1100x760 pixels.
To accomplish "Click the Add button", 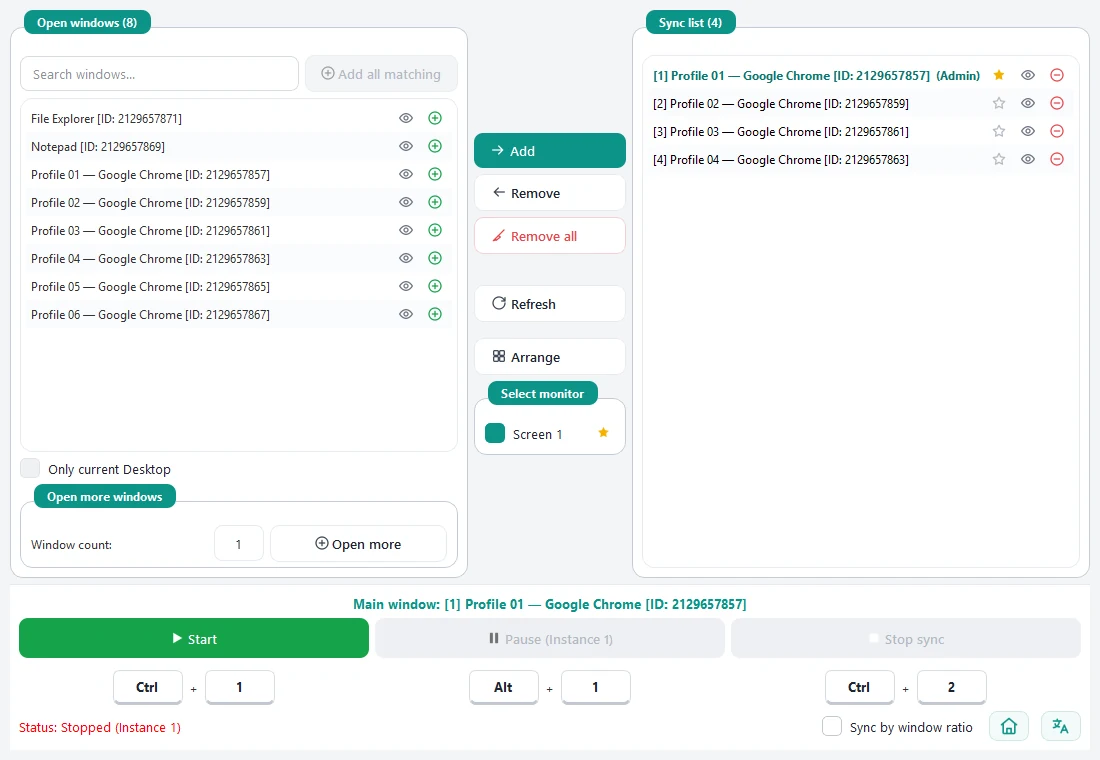I will (x=550, y=151).
